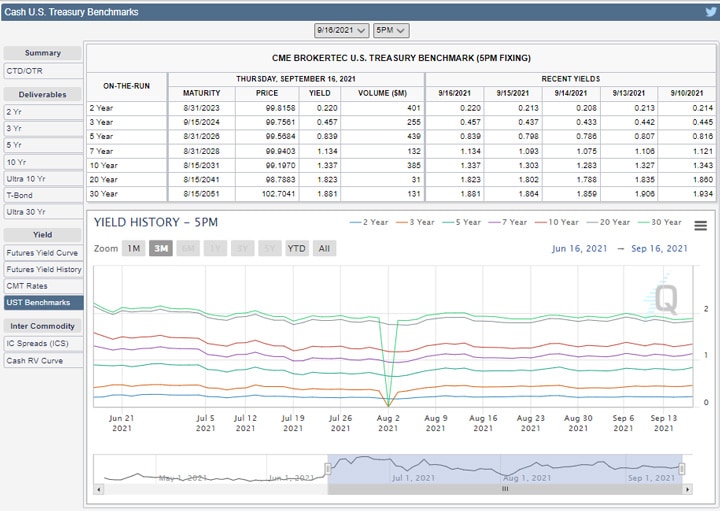This screenshot has height=511, width=720.
Task: Open the 9/16/2021 date dropdown
Action: pyautogui.click(x=341, y=31)
